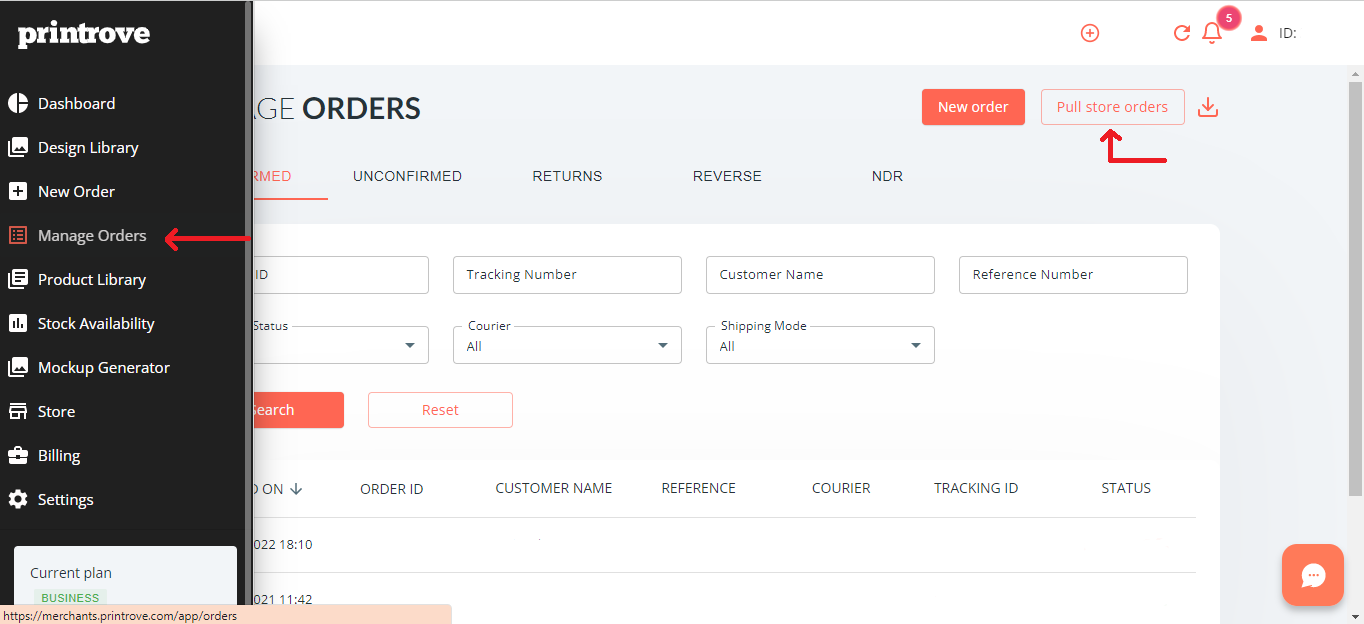The width and height of the screenshot is (1364, 624).
Task: Click the STATUS column header
Action: click(x=1126, y=488)
